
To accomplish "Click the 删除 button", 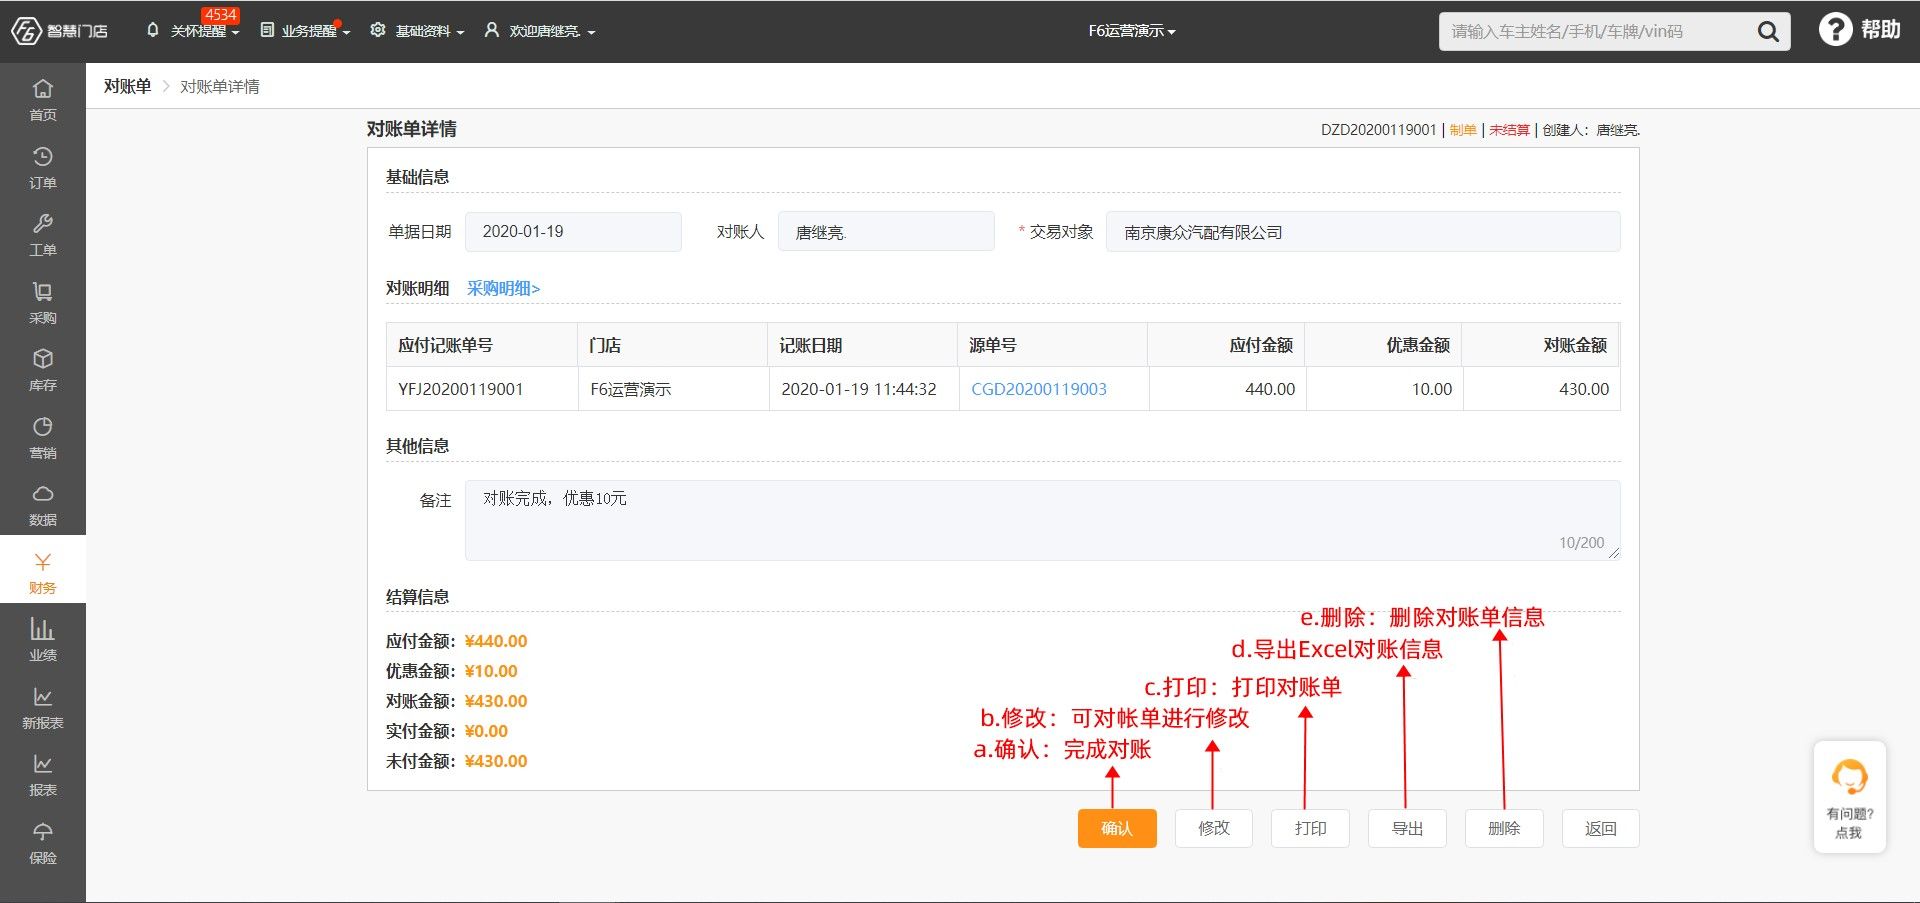I will point(1504,828).
